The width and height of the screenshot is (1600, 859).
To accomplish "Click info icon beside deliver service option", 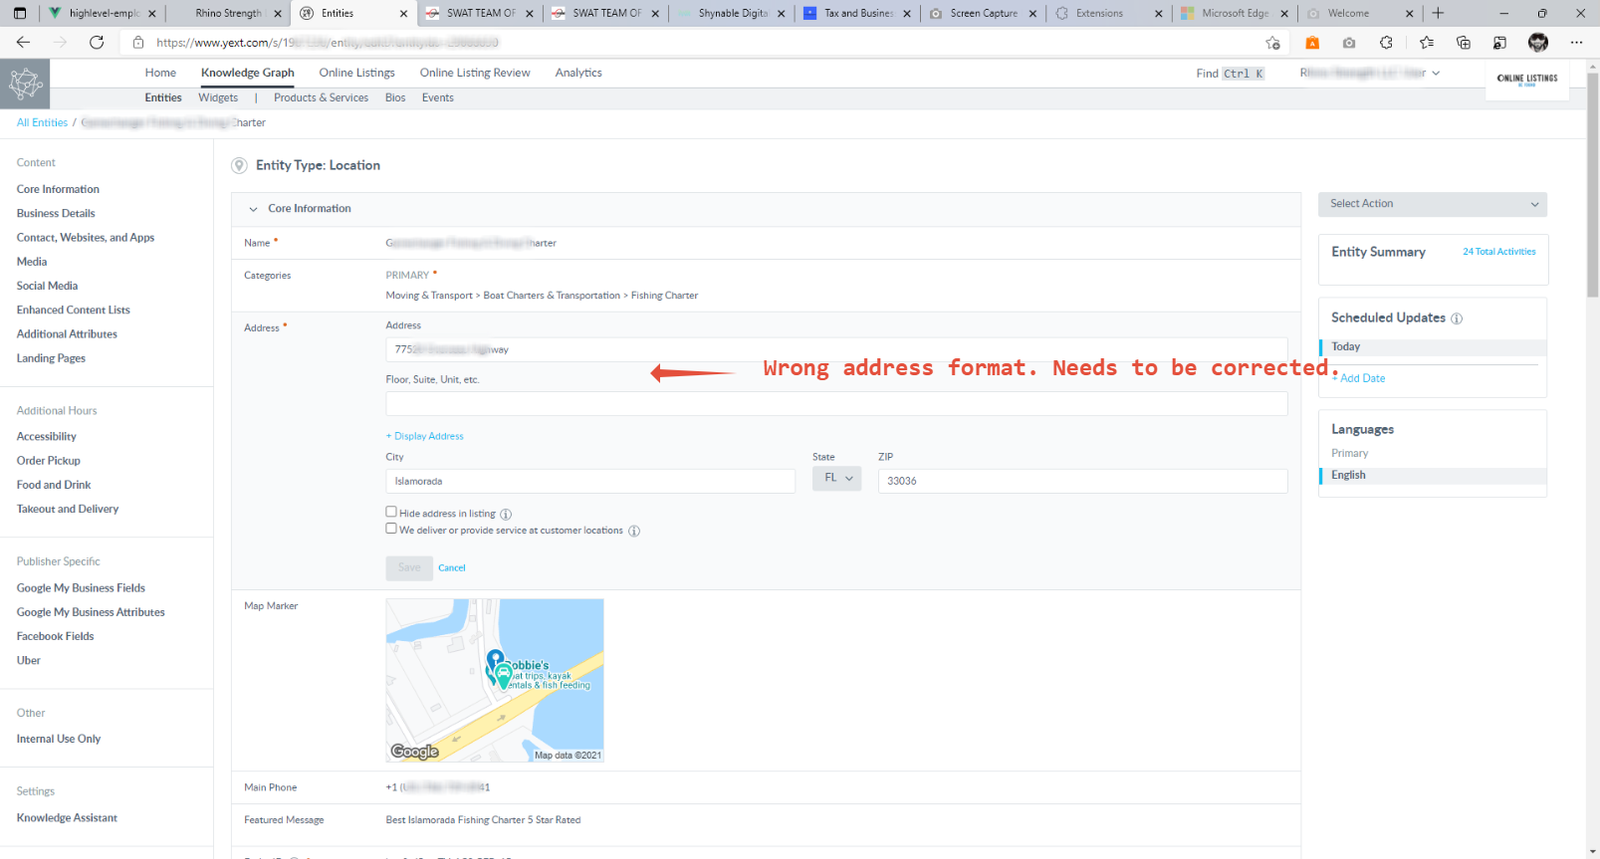I will 634,531.
